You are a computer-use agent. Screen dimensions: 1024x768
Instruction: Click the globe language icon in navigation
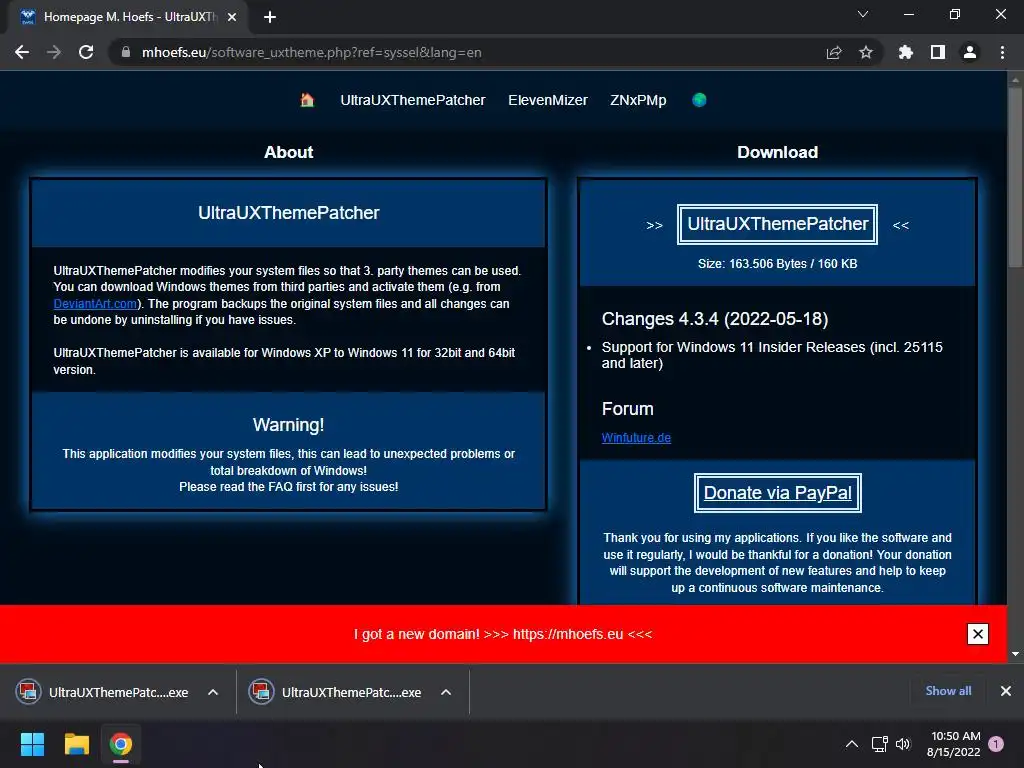(699, 100)
